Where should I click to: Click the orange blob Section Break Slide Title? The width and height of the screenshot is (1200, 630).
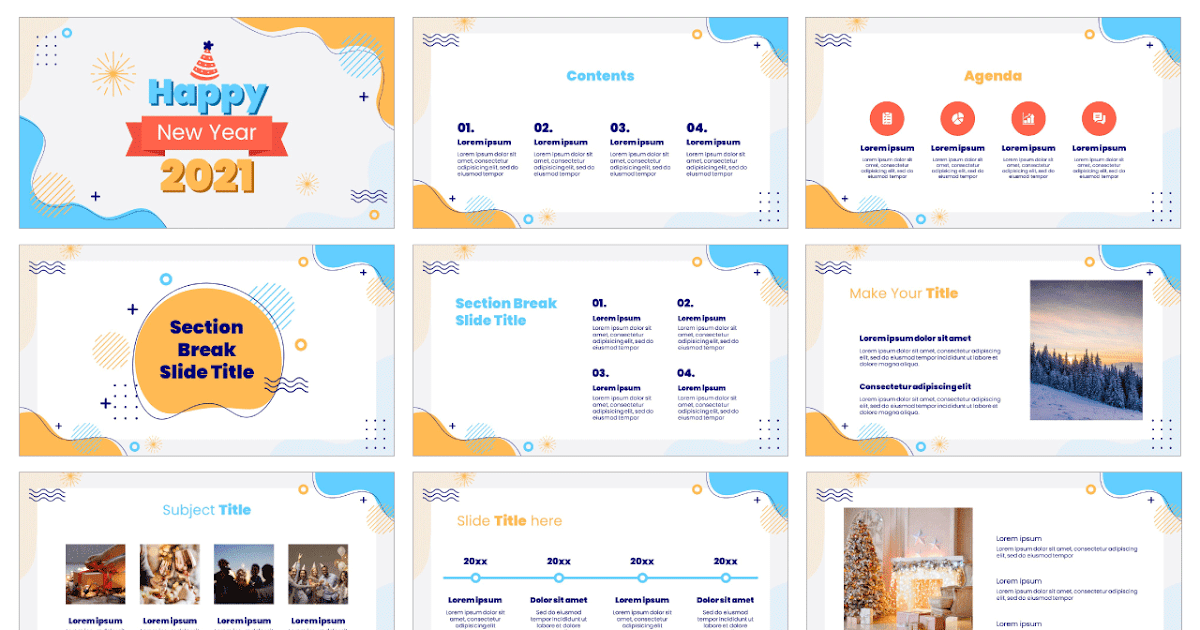pos(207,350)
